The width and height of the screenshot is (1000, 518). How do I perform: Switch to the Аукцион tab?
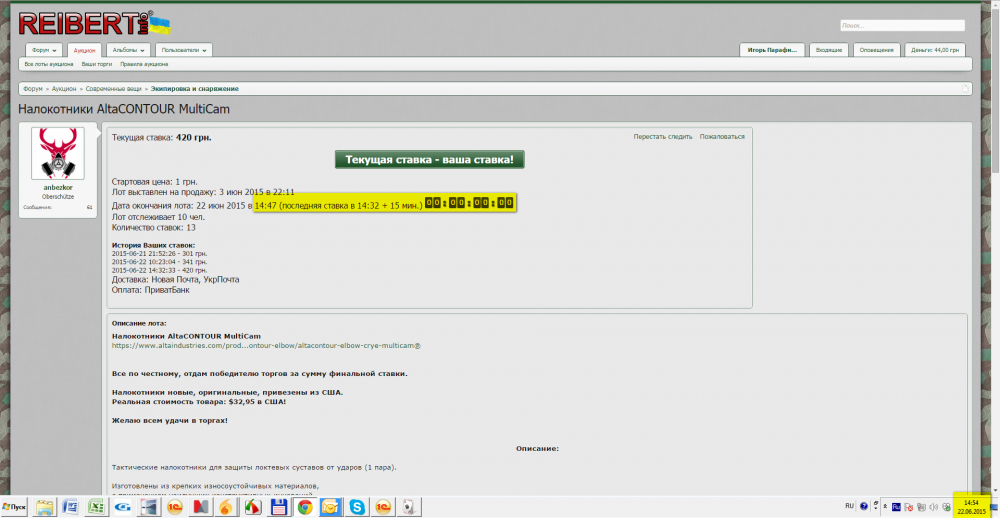point(85,49)
